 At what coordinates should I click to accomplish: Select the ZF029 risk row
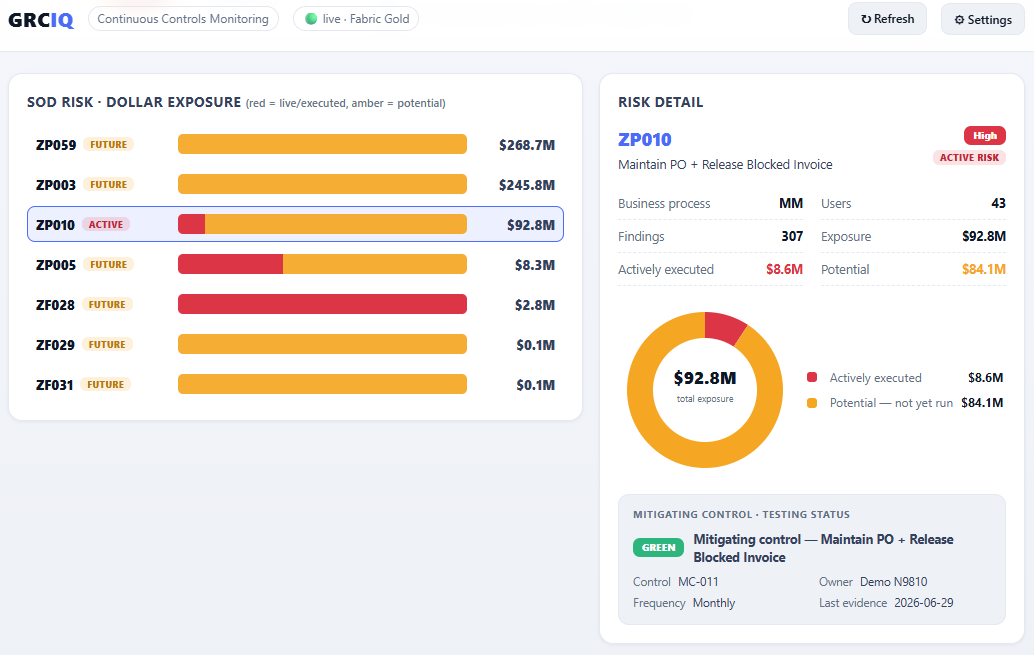(x=295, y=344)
